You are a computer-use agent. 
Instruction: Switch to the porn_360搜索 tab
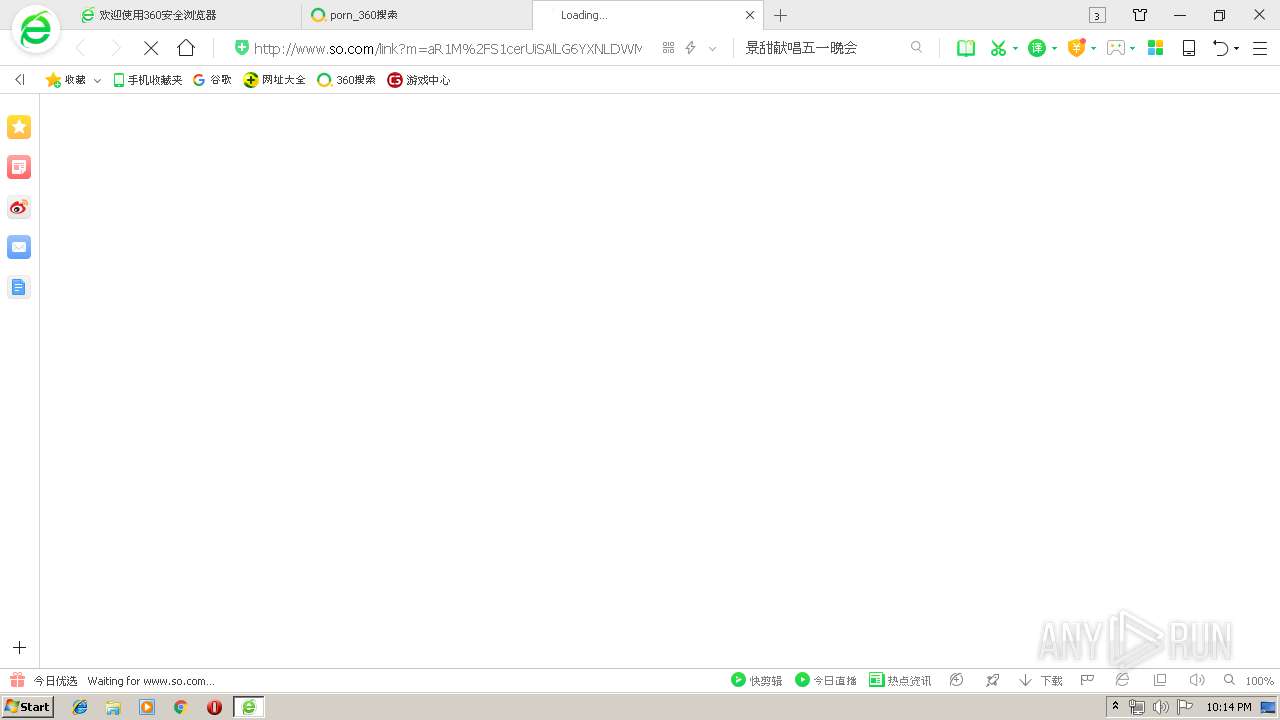[417, 15]
